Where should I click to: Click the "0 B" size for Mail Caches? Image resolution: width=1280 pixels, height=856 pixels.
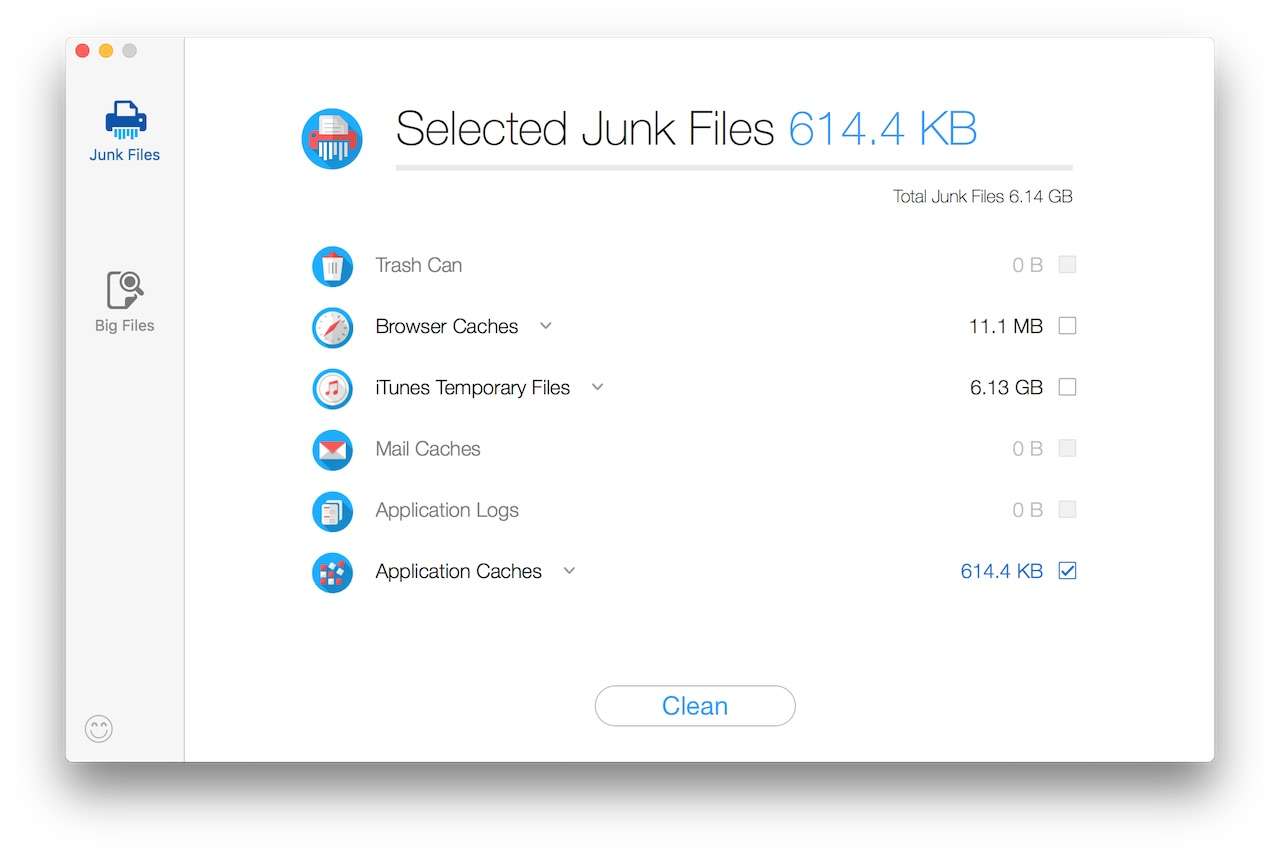[1028, 449]
